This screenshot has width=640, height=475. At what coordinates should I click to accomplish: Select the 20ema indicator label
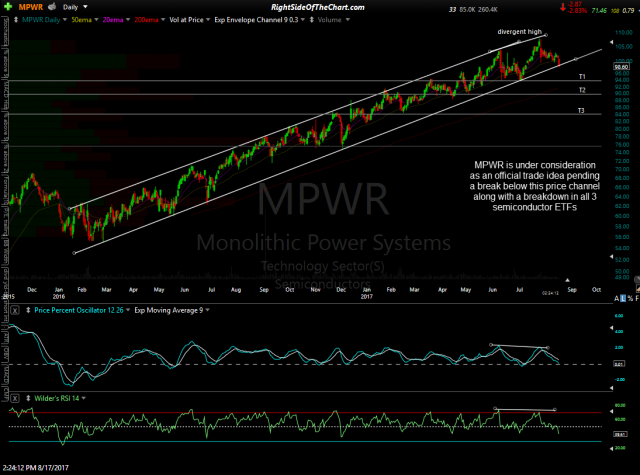pyautogui.click(x=113, y=20)
